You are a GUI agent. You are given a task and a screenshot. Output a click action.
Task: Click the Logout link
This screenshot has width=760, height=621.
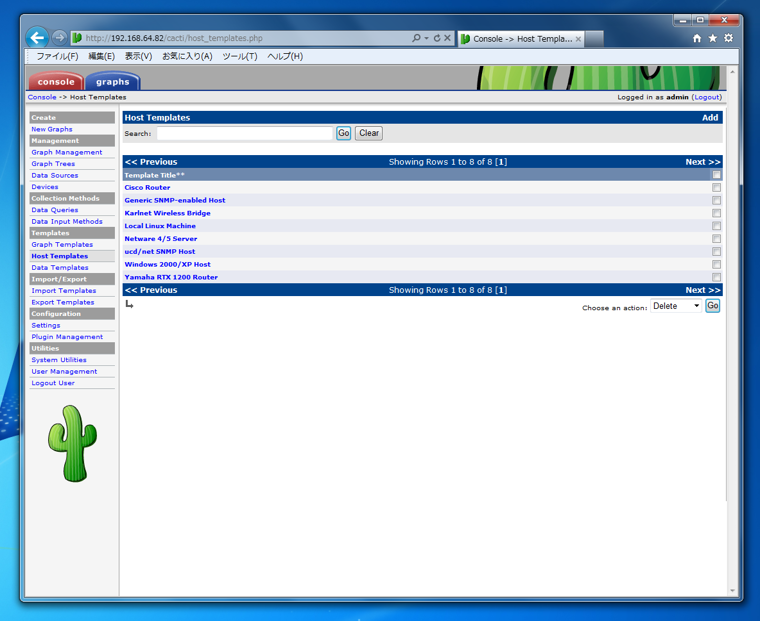click(x=707, y=97)
